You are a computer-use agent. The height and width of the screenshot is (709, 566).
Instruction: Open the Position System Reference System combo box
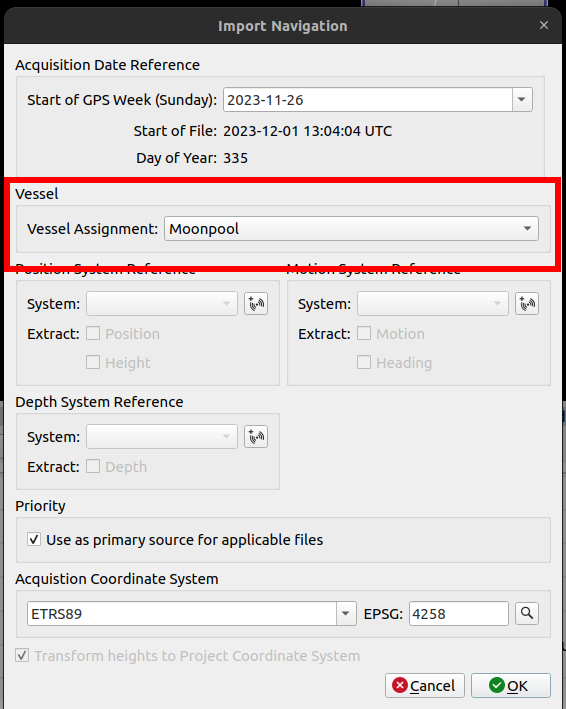tap(162, 303)
